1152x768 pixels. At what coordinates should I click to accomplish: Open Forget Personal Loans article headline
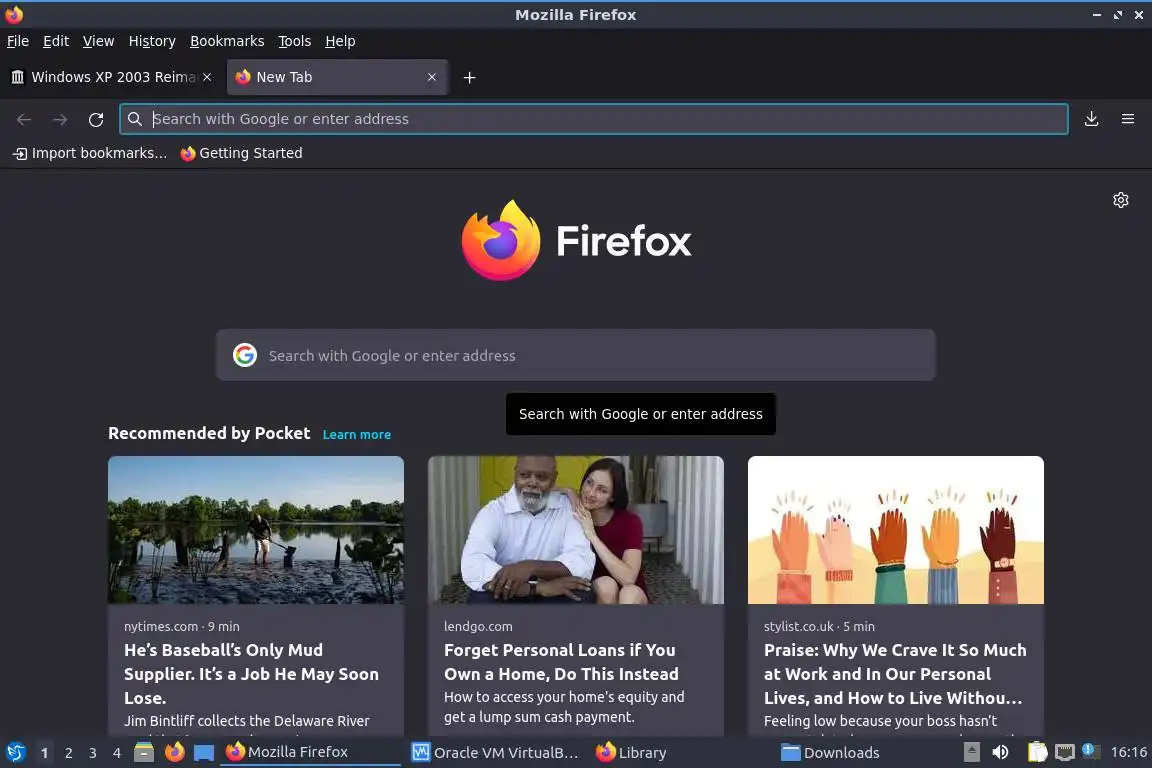[561, 662]
